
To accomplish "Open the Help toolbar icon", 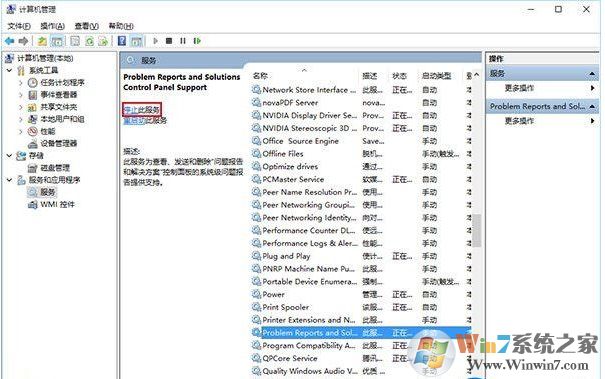I will [122, 41].
